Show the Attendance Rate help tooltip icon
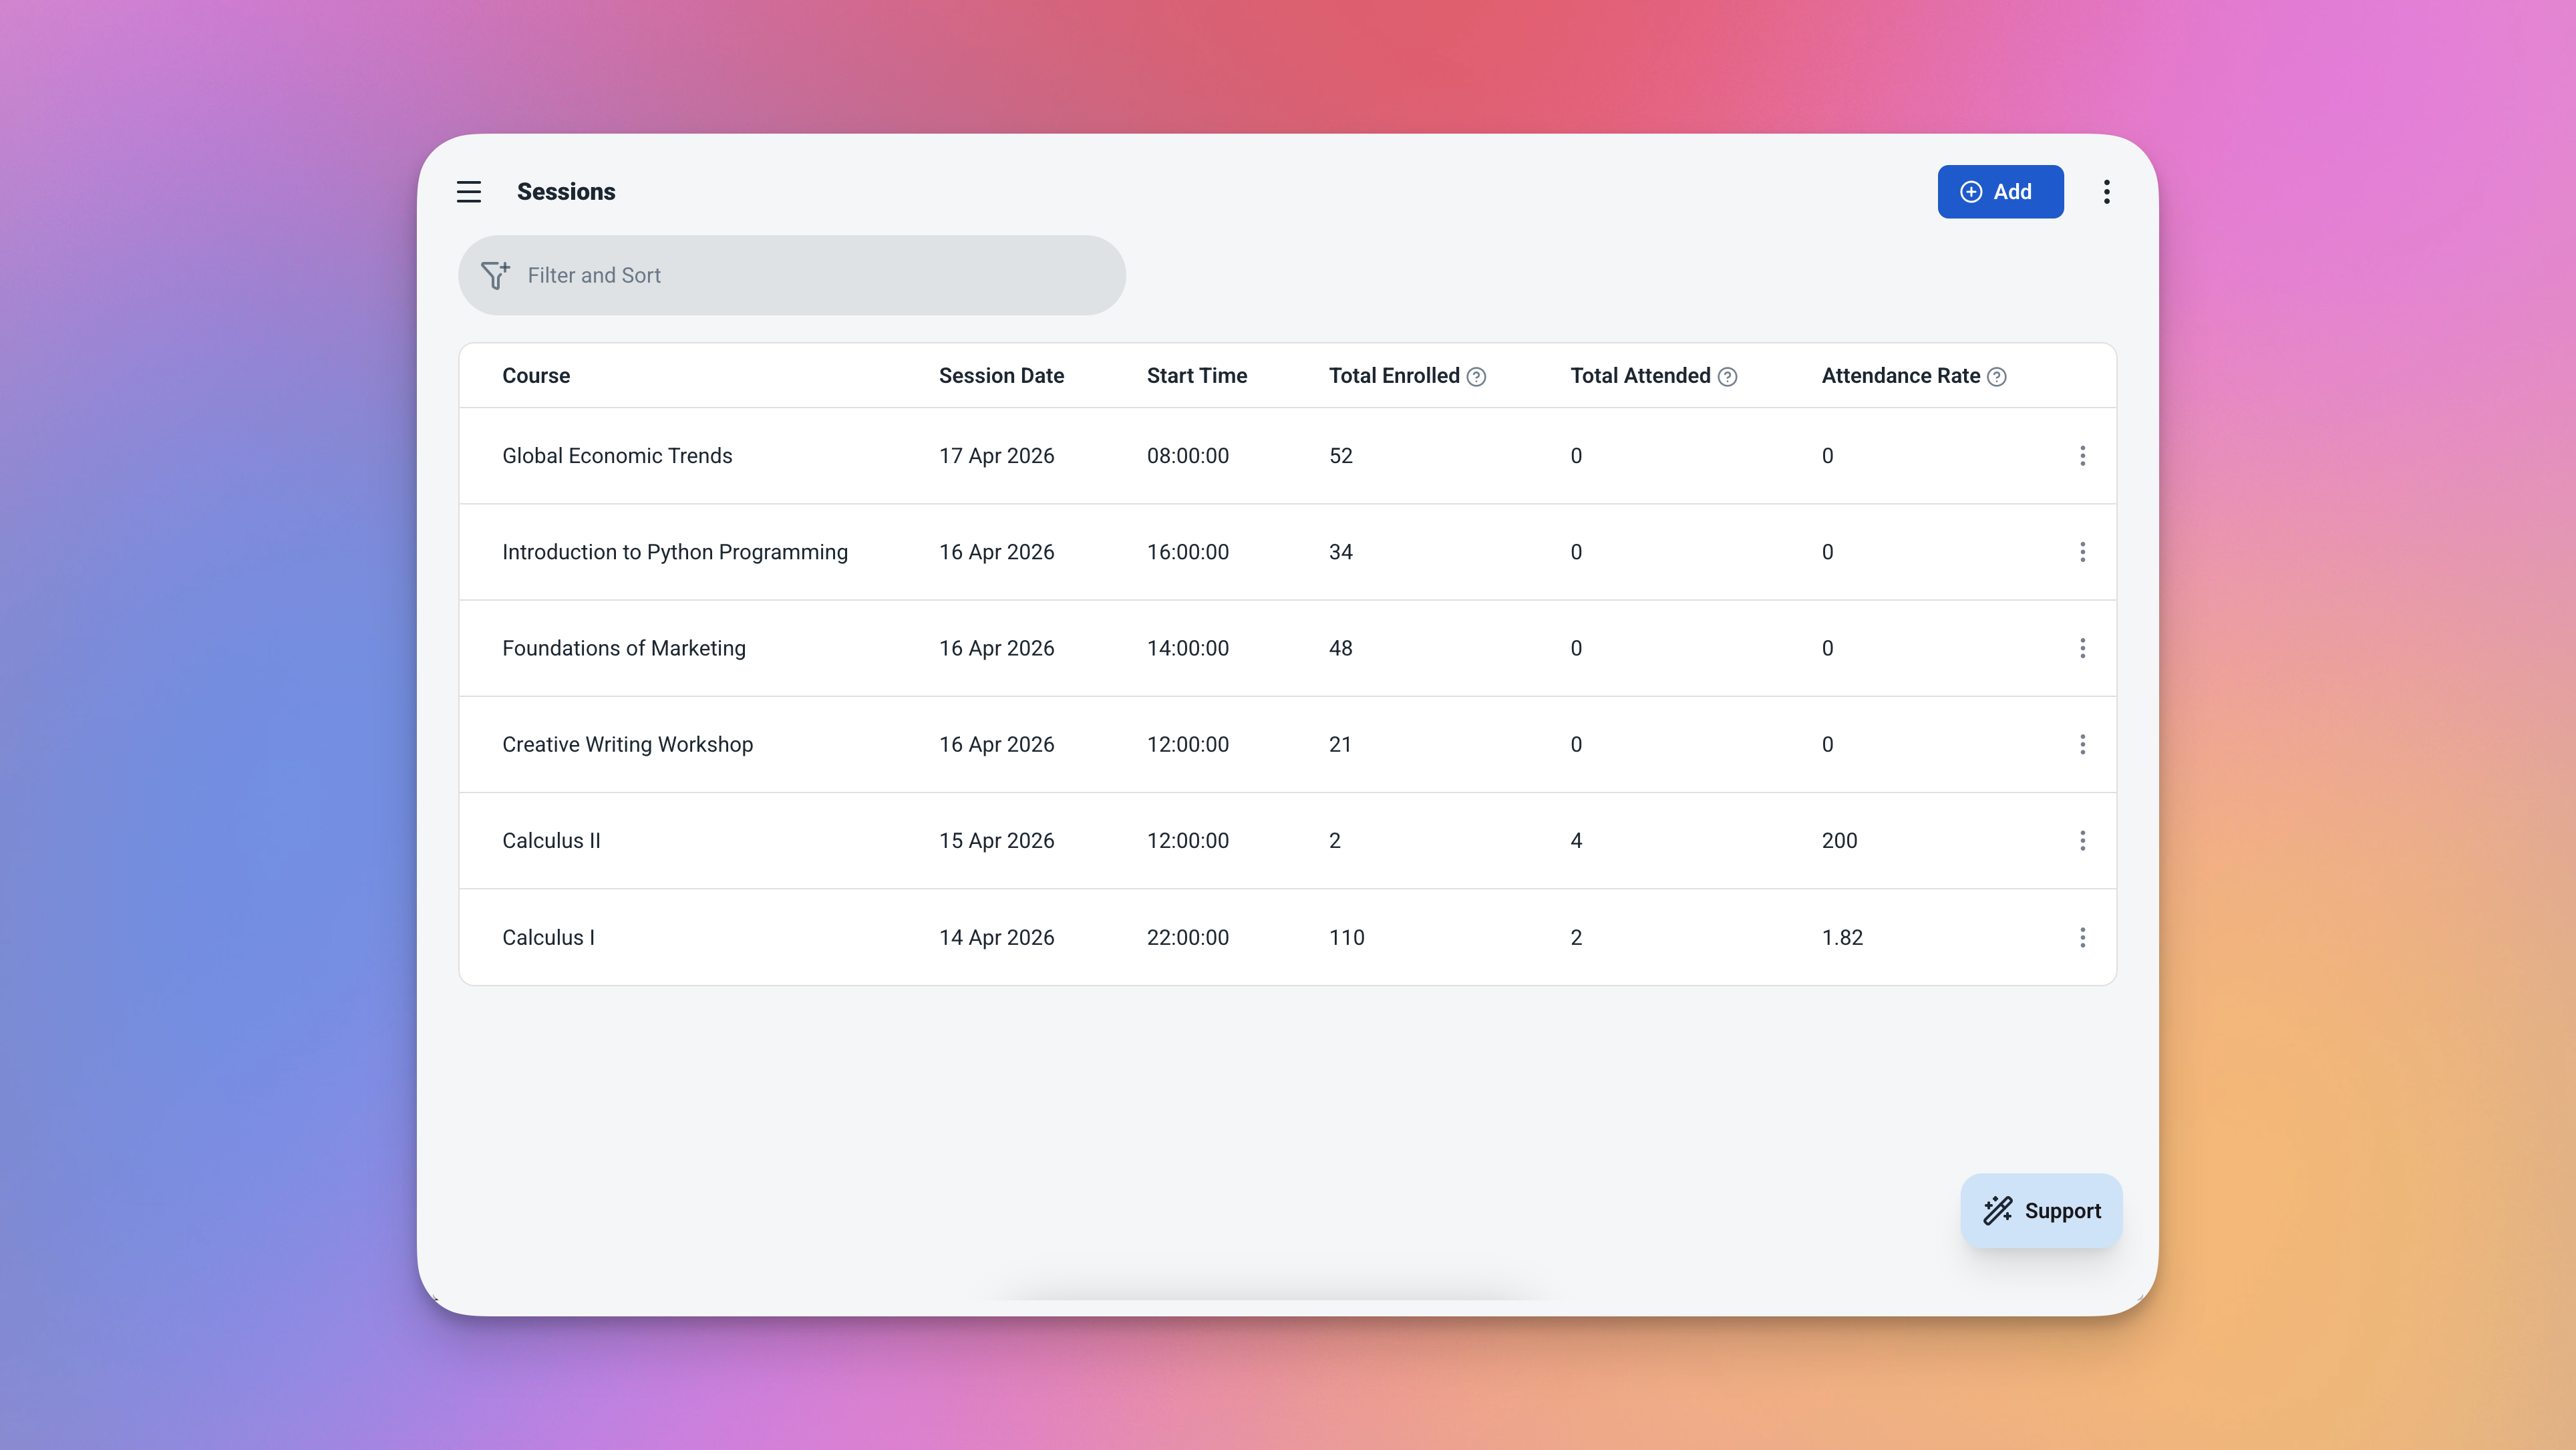 (1996, 377)
